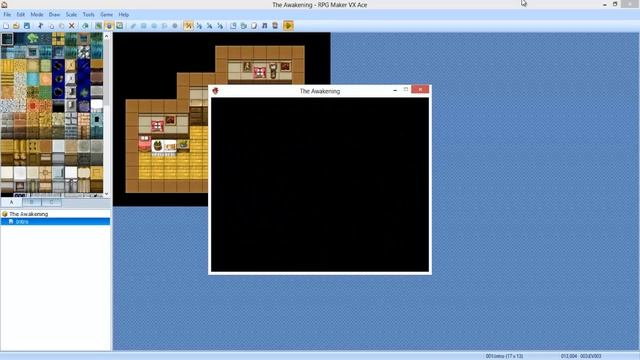Close The Awakening game window
The width and height of the screenshot is (640, 360).
[420, 89]
